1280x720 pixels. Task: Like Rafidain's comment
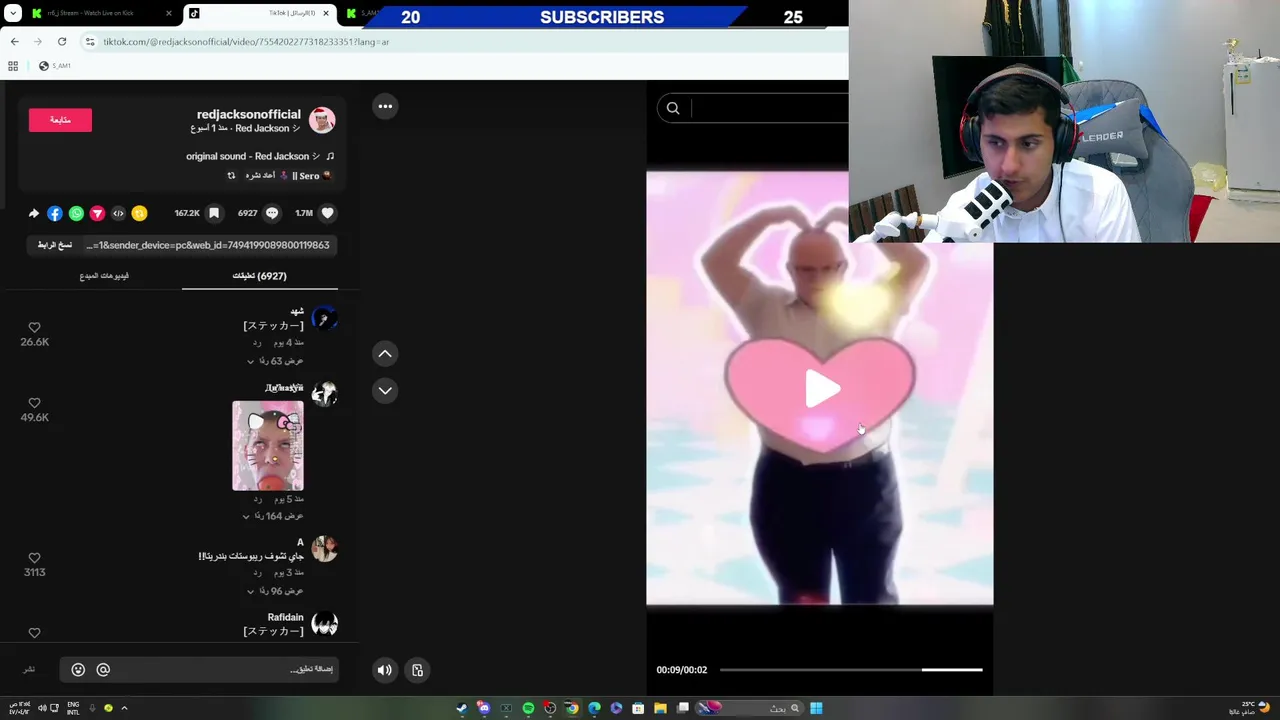[34, 633]
